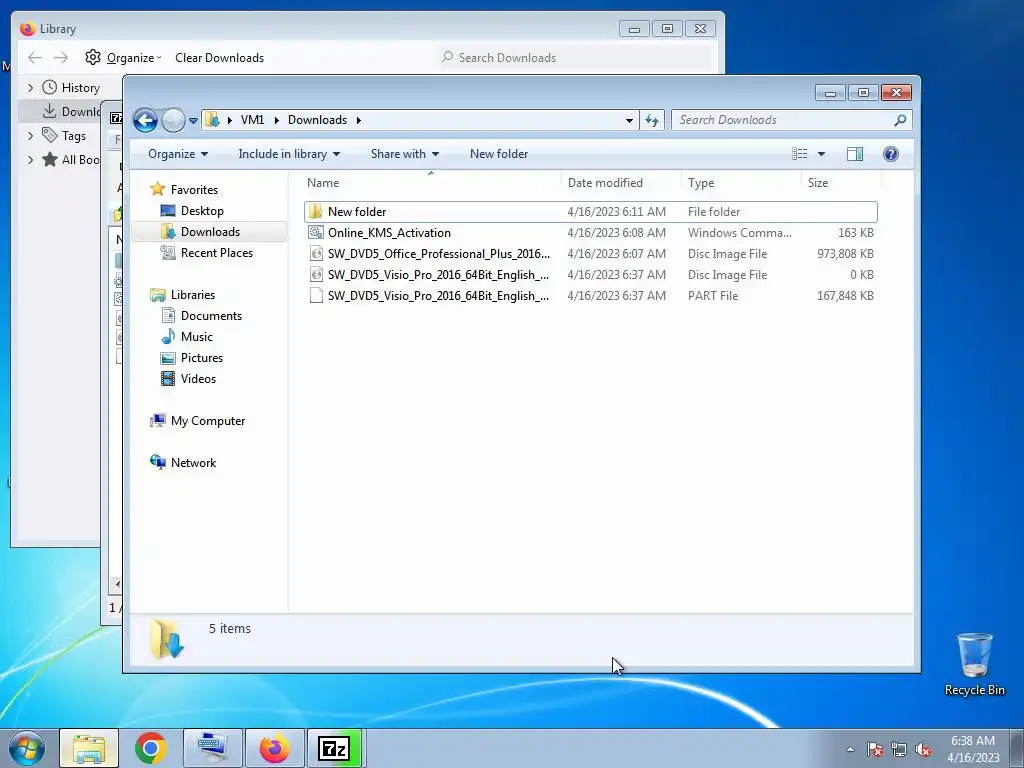Viewport: 1024px width, 768px height.
Task: Click the New folder icon in the file list
Action: (x=316, y=212)
